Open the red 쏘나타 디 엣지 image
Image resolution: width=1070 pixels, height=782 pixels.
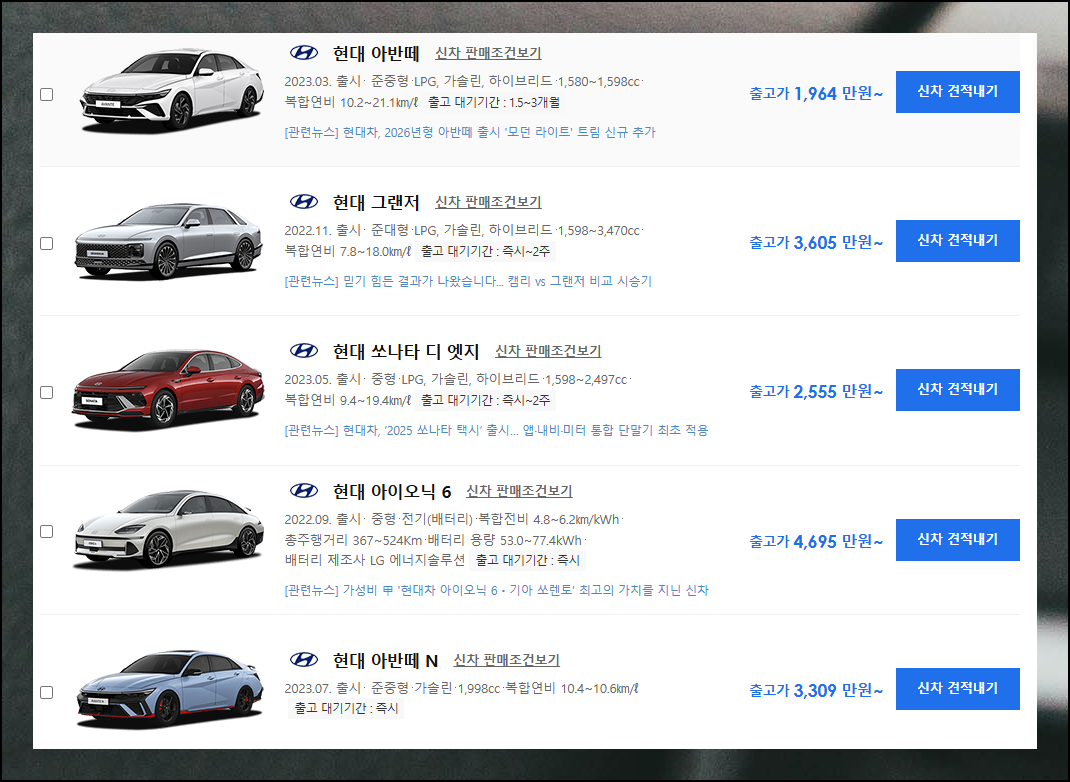pos(168,389)
